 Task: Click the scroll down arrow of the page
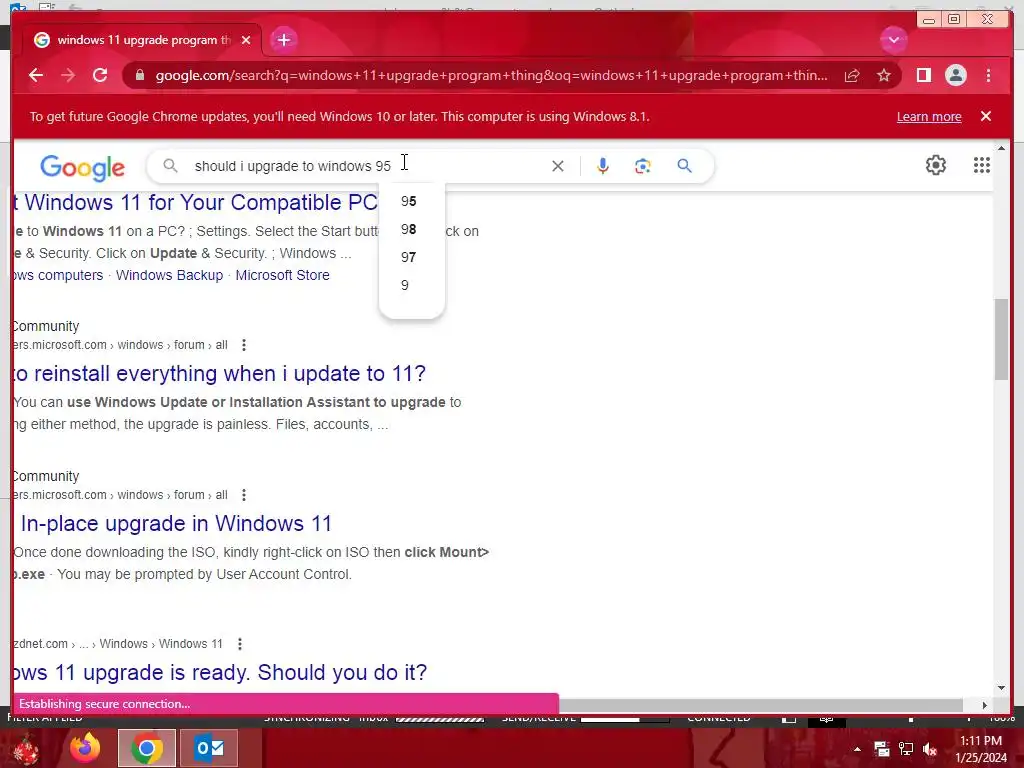pyautogui.click(x=1001, y=688)
